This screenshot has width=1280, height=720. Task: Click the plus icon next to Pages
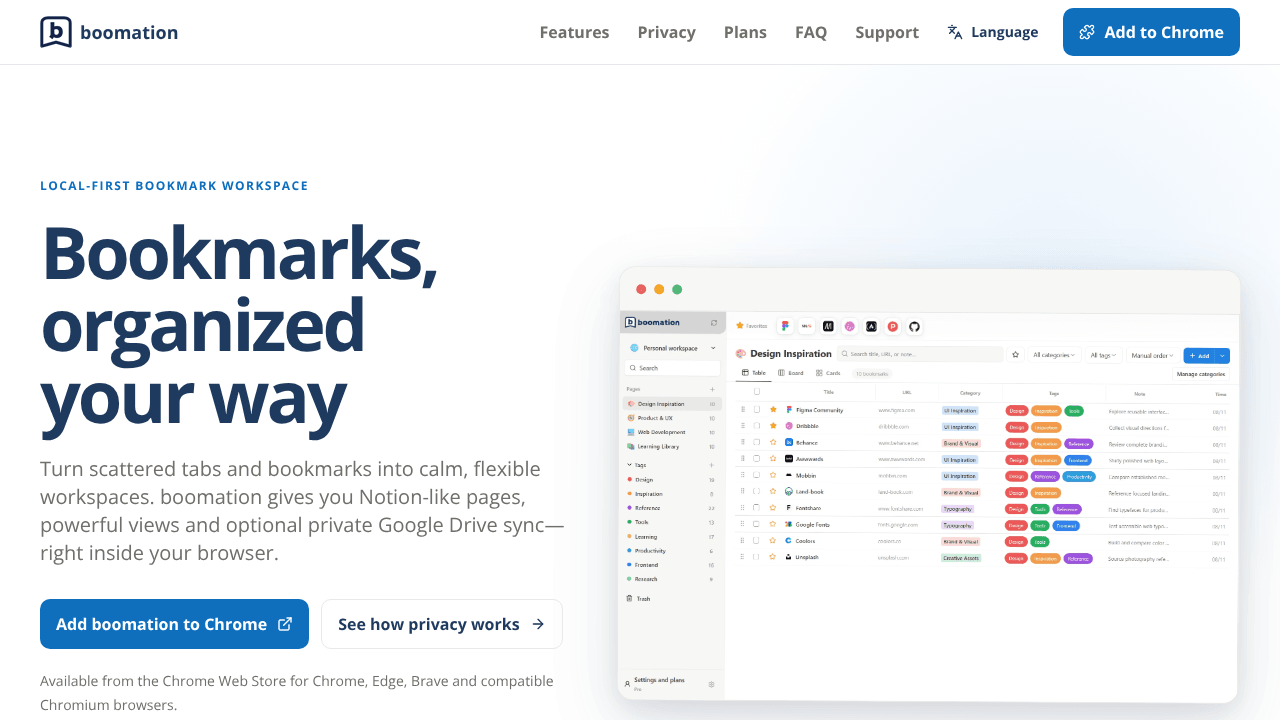[x=712, y=389]
